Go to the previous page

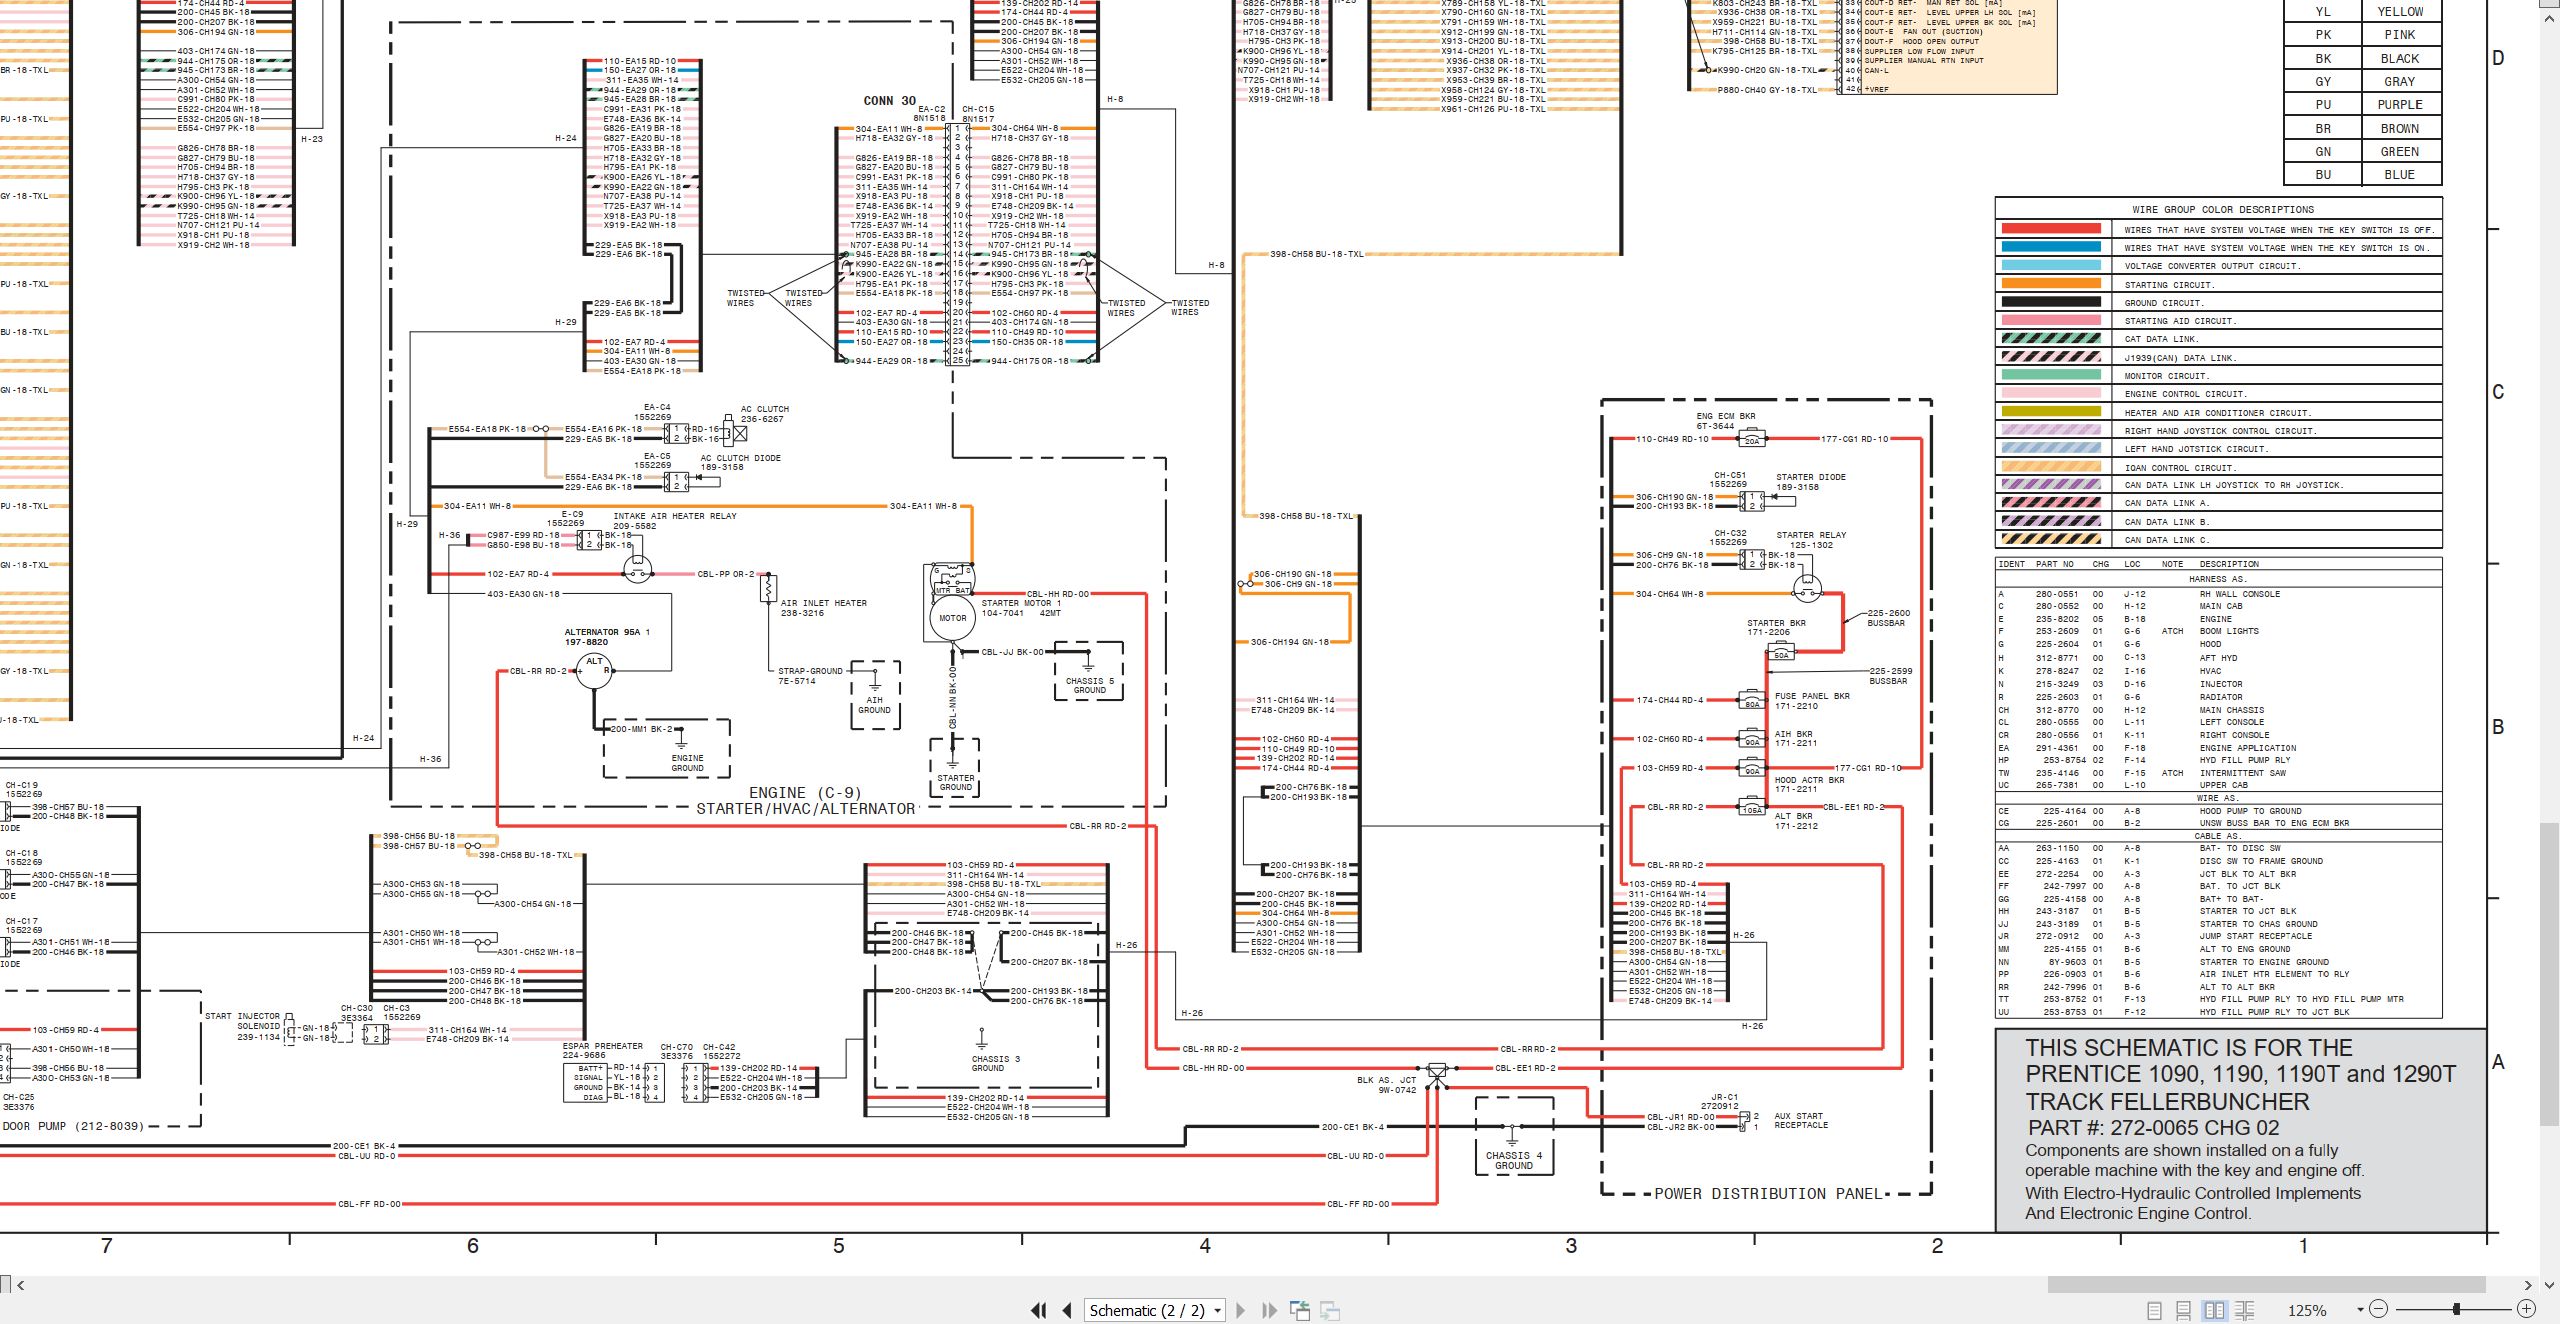click(1067, 1310)
